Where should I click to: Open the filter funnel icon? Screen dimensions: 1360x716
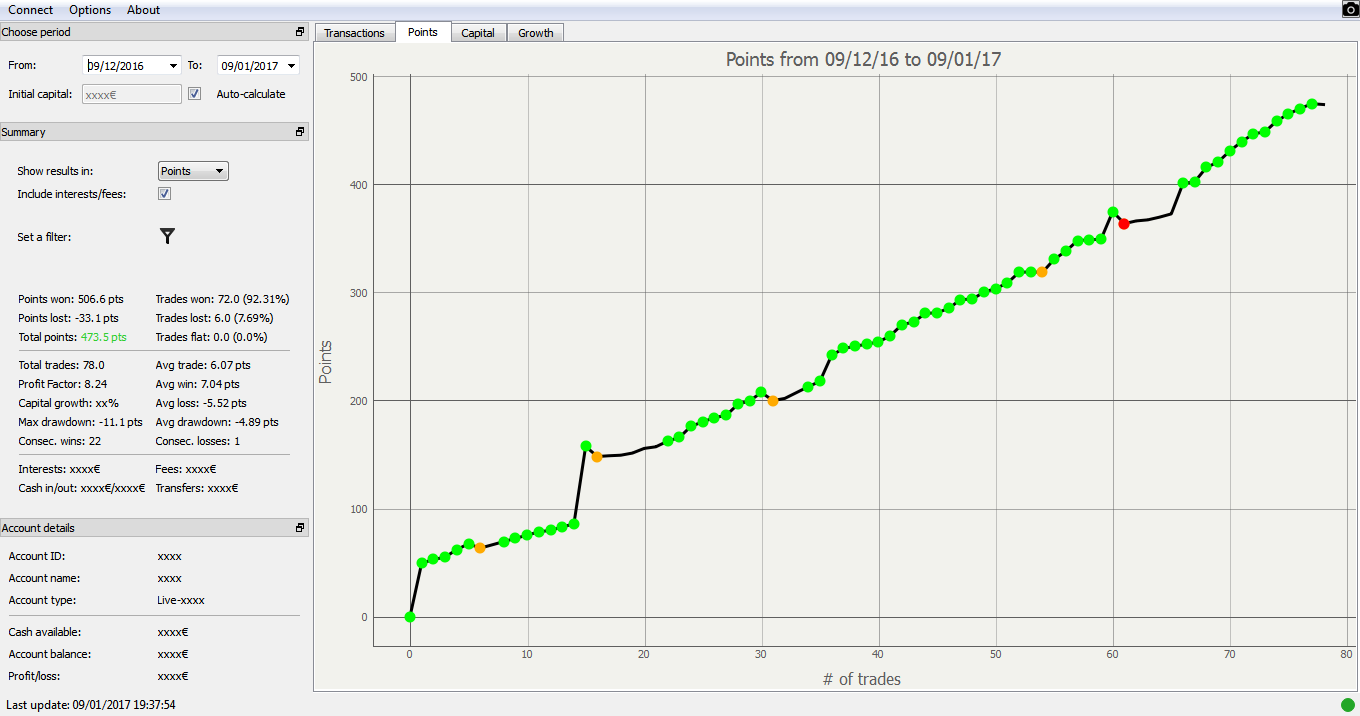click(168, 236)
